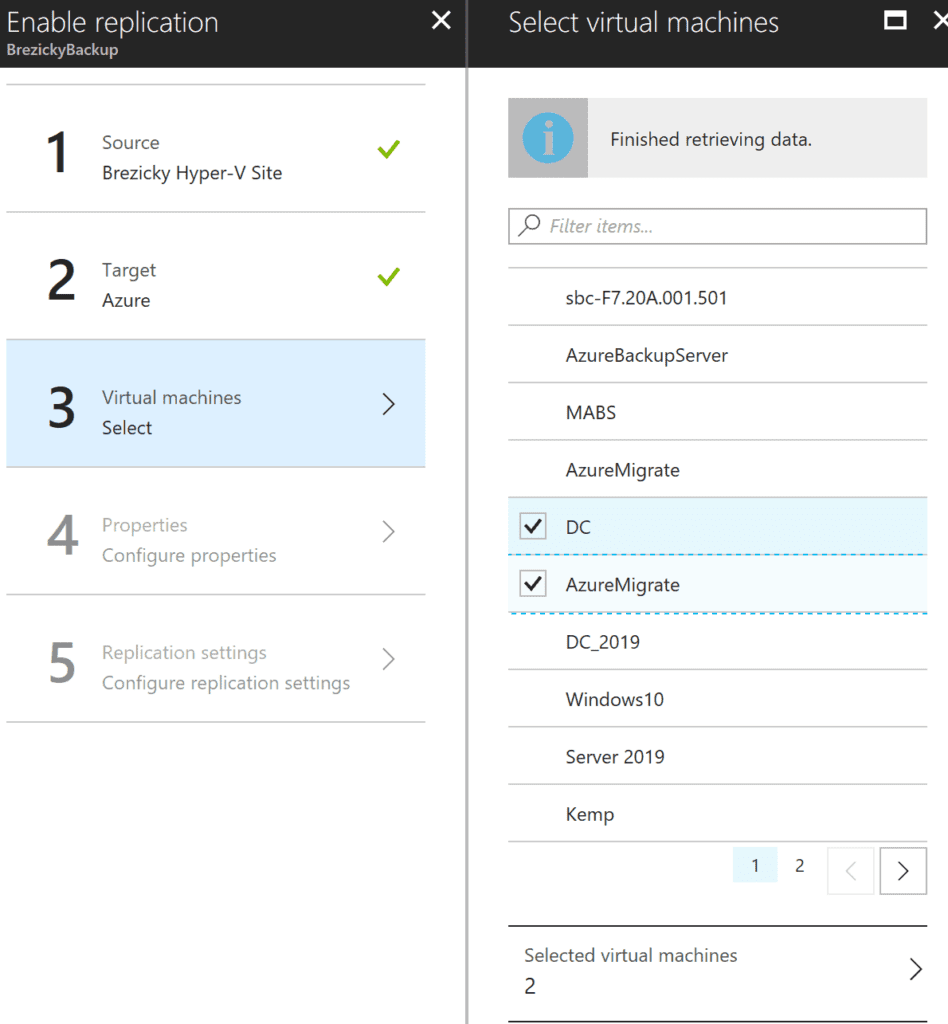Open step 4 Properties chevron
Viewport: 948px width, 1024px height.
[388, 532]
